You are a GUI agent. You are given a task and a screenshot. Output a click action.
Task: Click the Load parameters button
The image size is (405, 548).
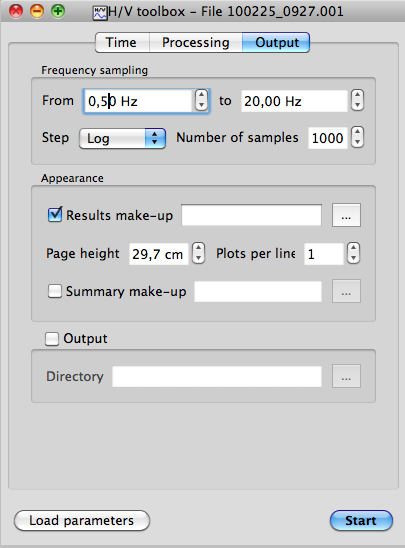coord(82,521)
